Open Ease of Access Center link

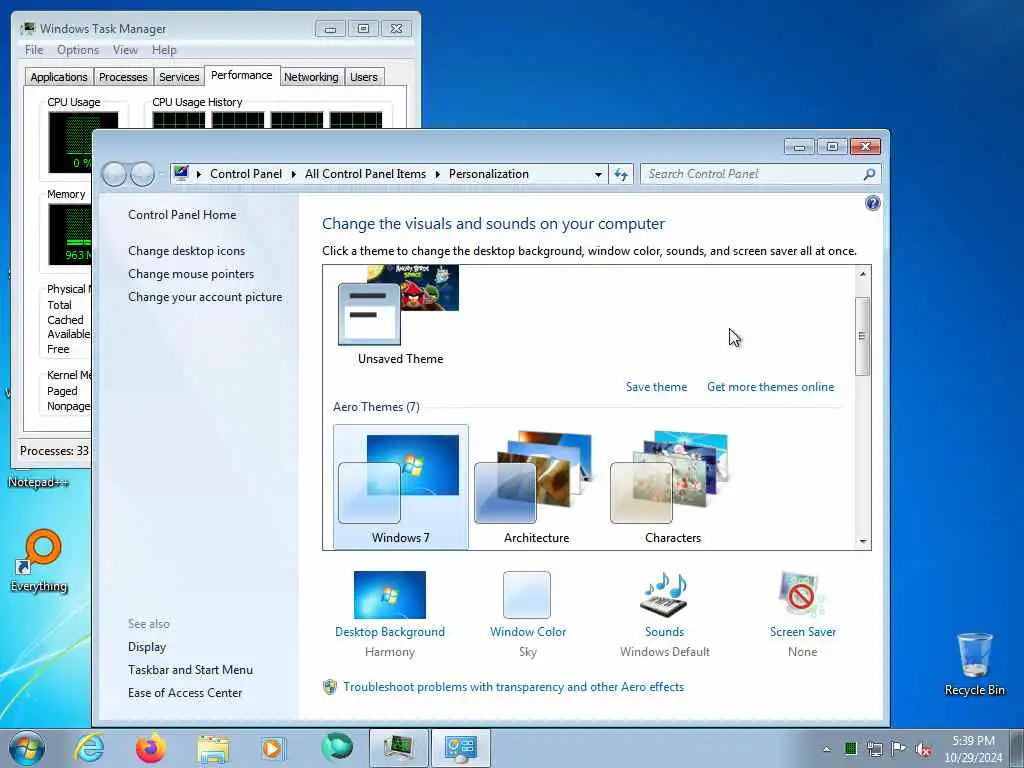[x=185, y=692]
